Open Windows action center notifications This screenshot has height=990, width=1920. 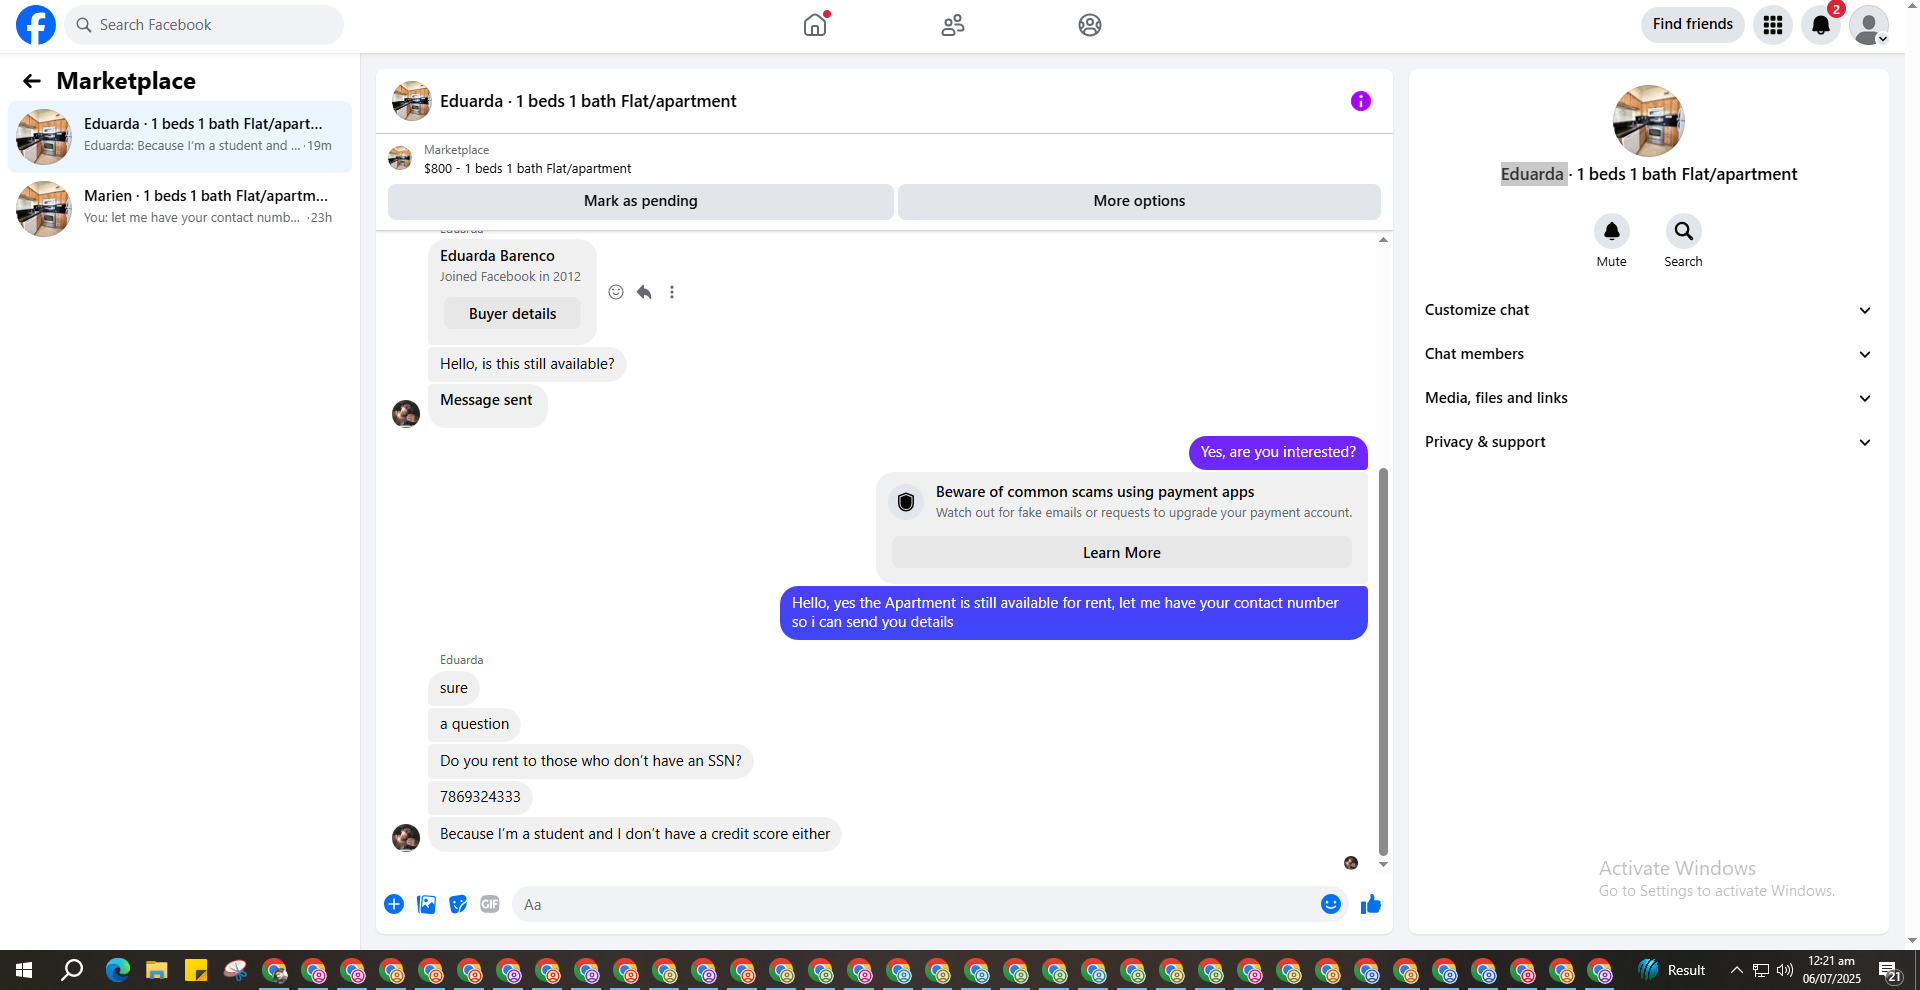[1889, 970]
